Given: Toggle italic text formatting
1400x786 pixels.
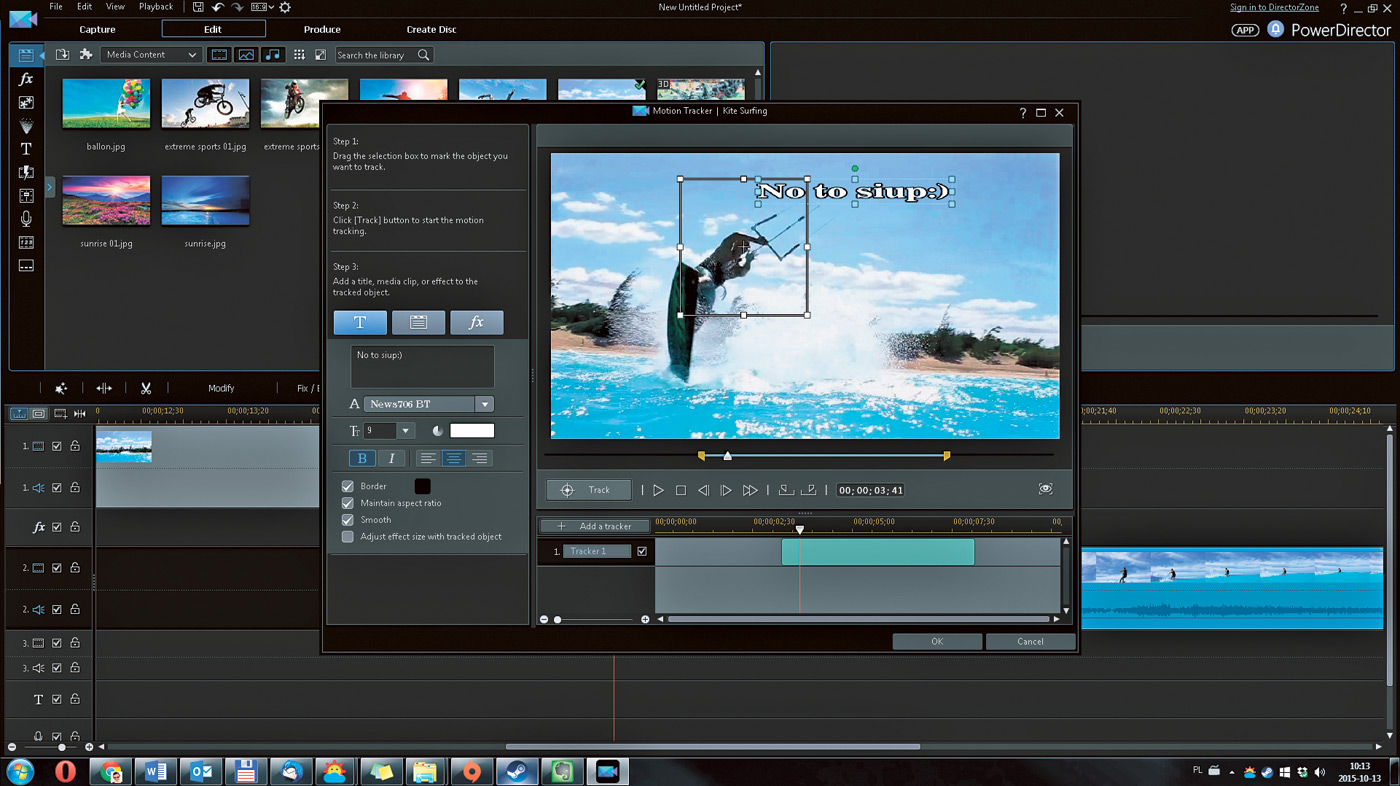Looking at the screenshot, I should click(x=391, y=458).
